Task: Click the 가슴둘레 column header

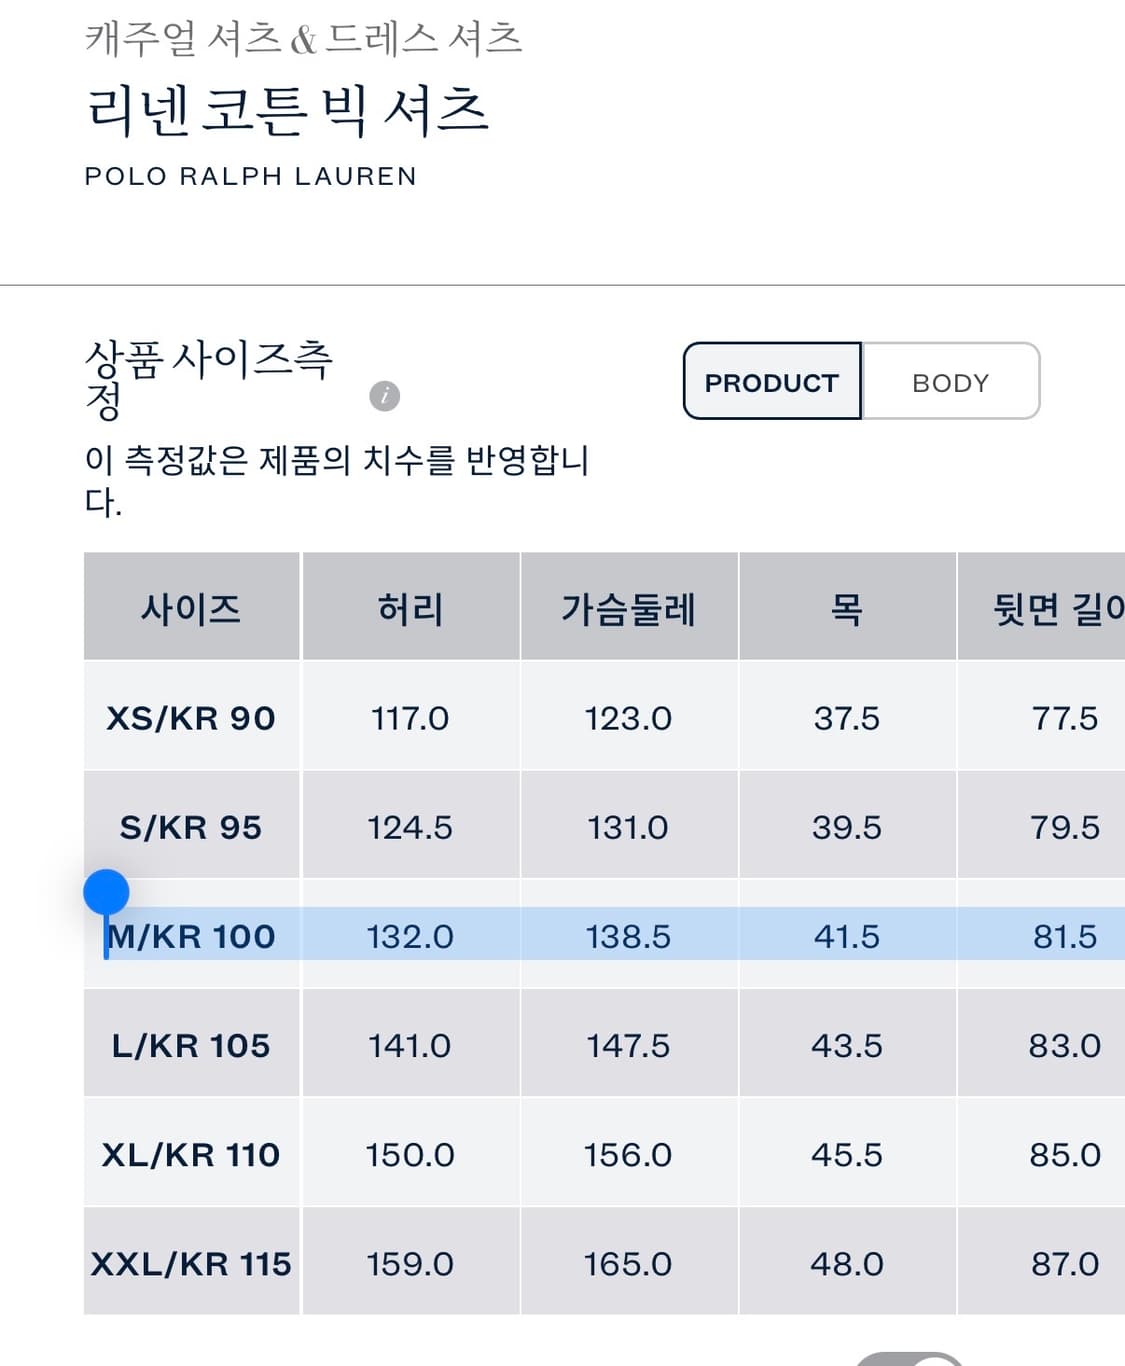Action: point(628,608)
